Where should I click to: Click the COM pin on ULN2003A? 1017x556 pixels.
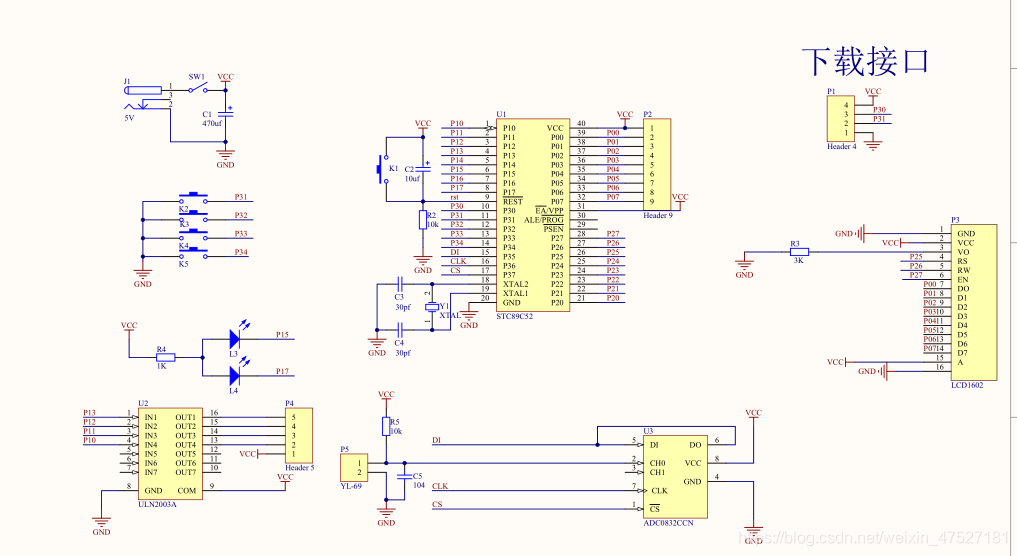(187, 490)
